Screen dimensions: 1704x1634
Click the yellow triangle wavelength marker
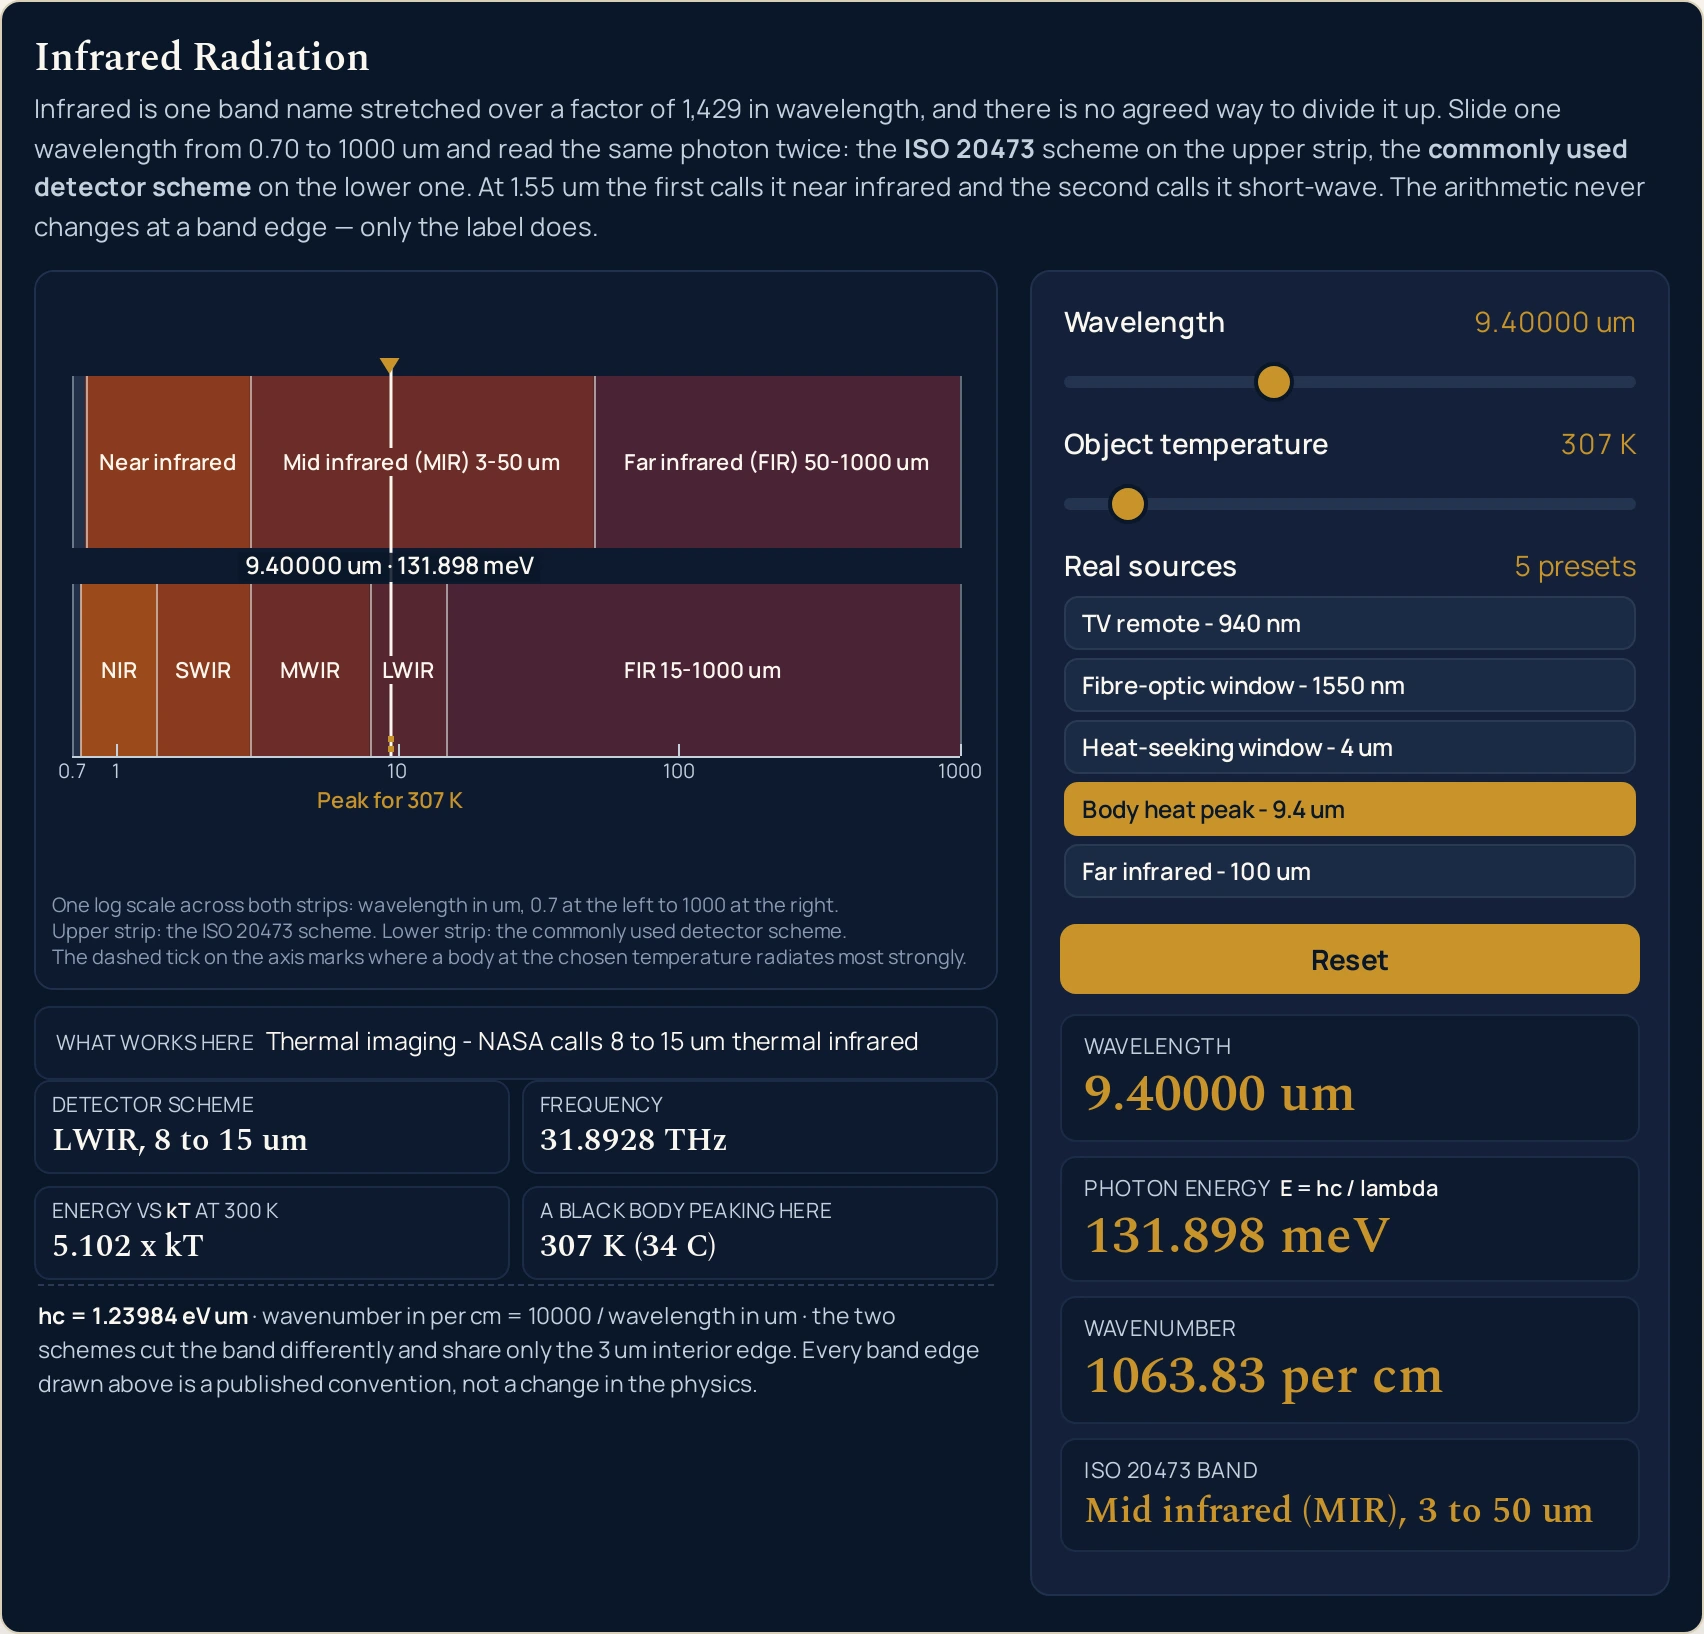(x=390, y=365)
